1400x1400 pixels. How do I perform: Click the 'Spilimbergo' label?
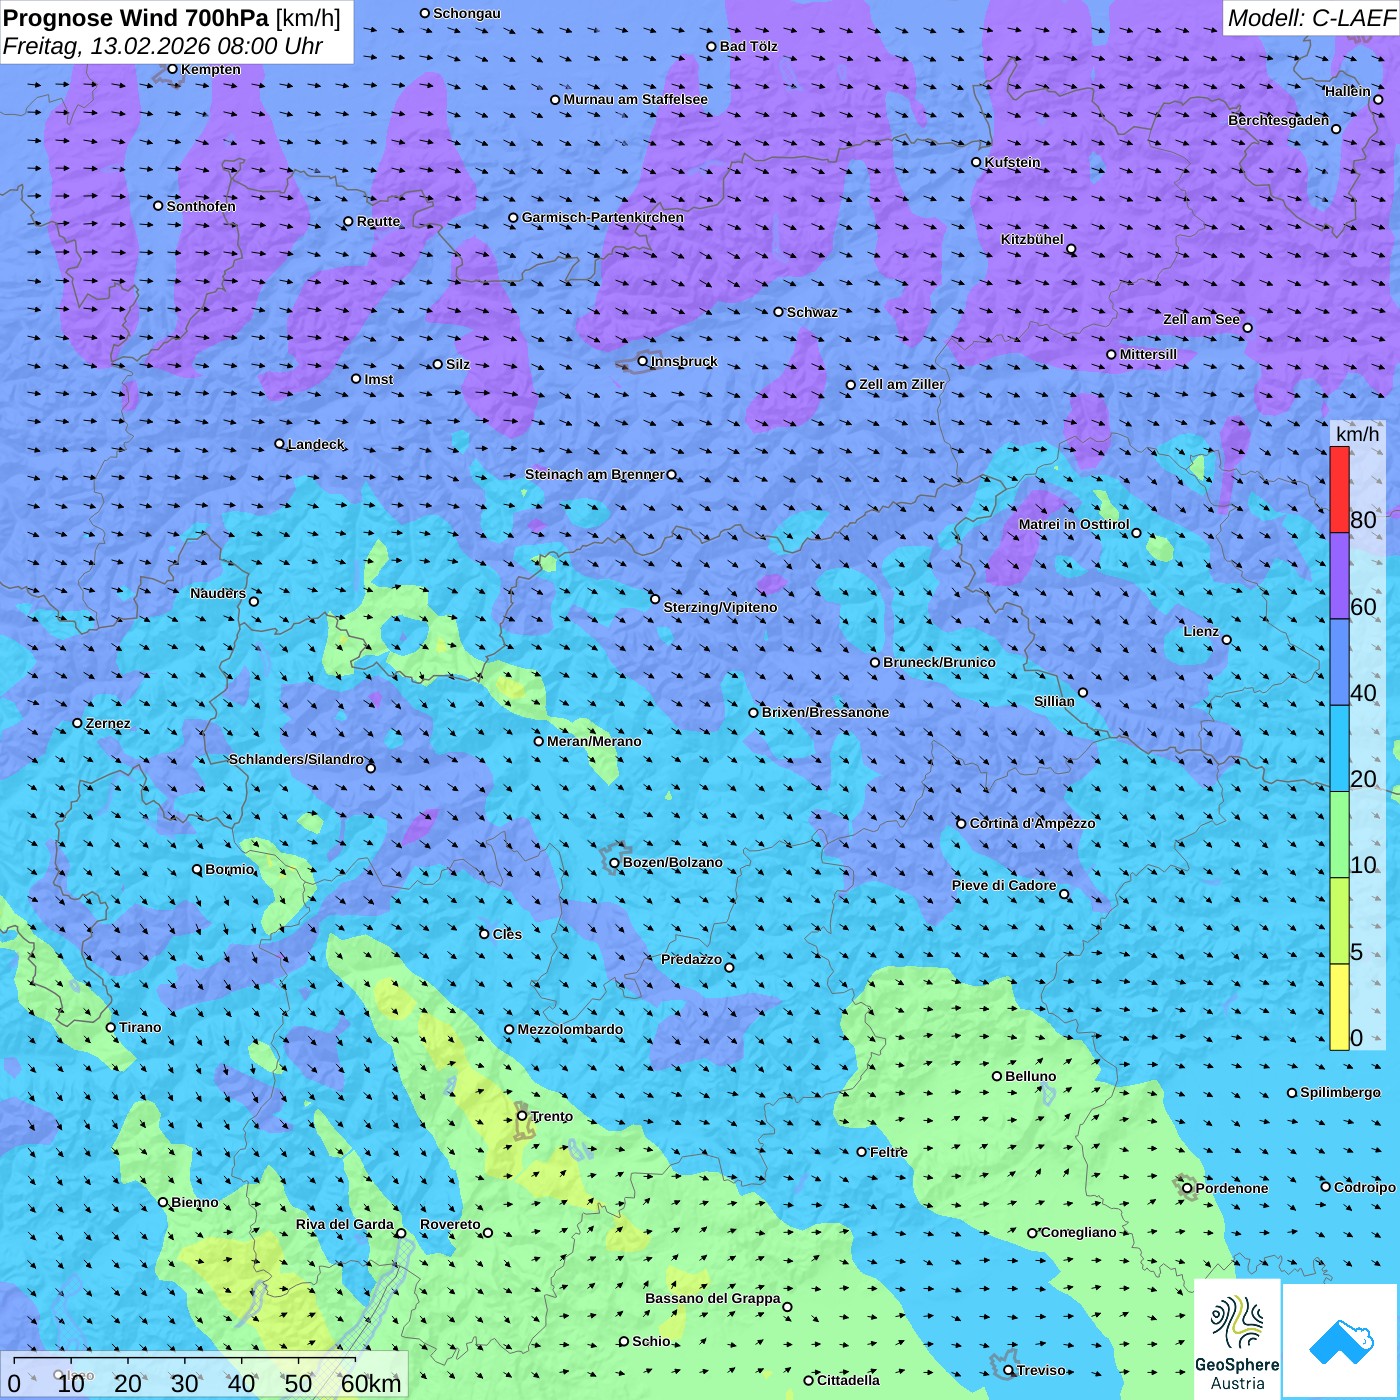pyautogui.click(x=1341, y=1092)
